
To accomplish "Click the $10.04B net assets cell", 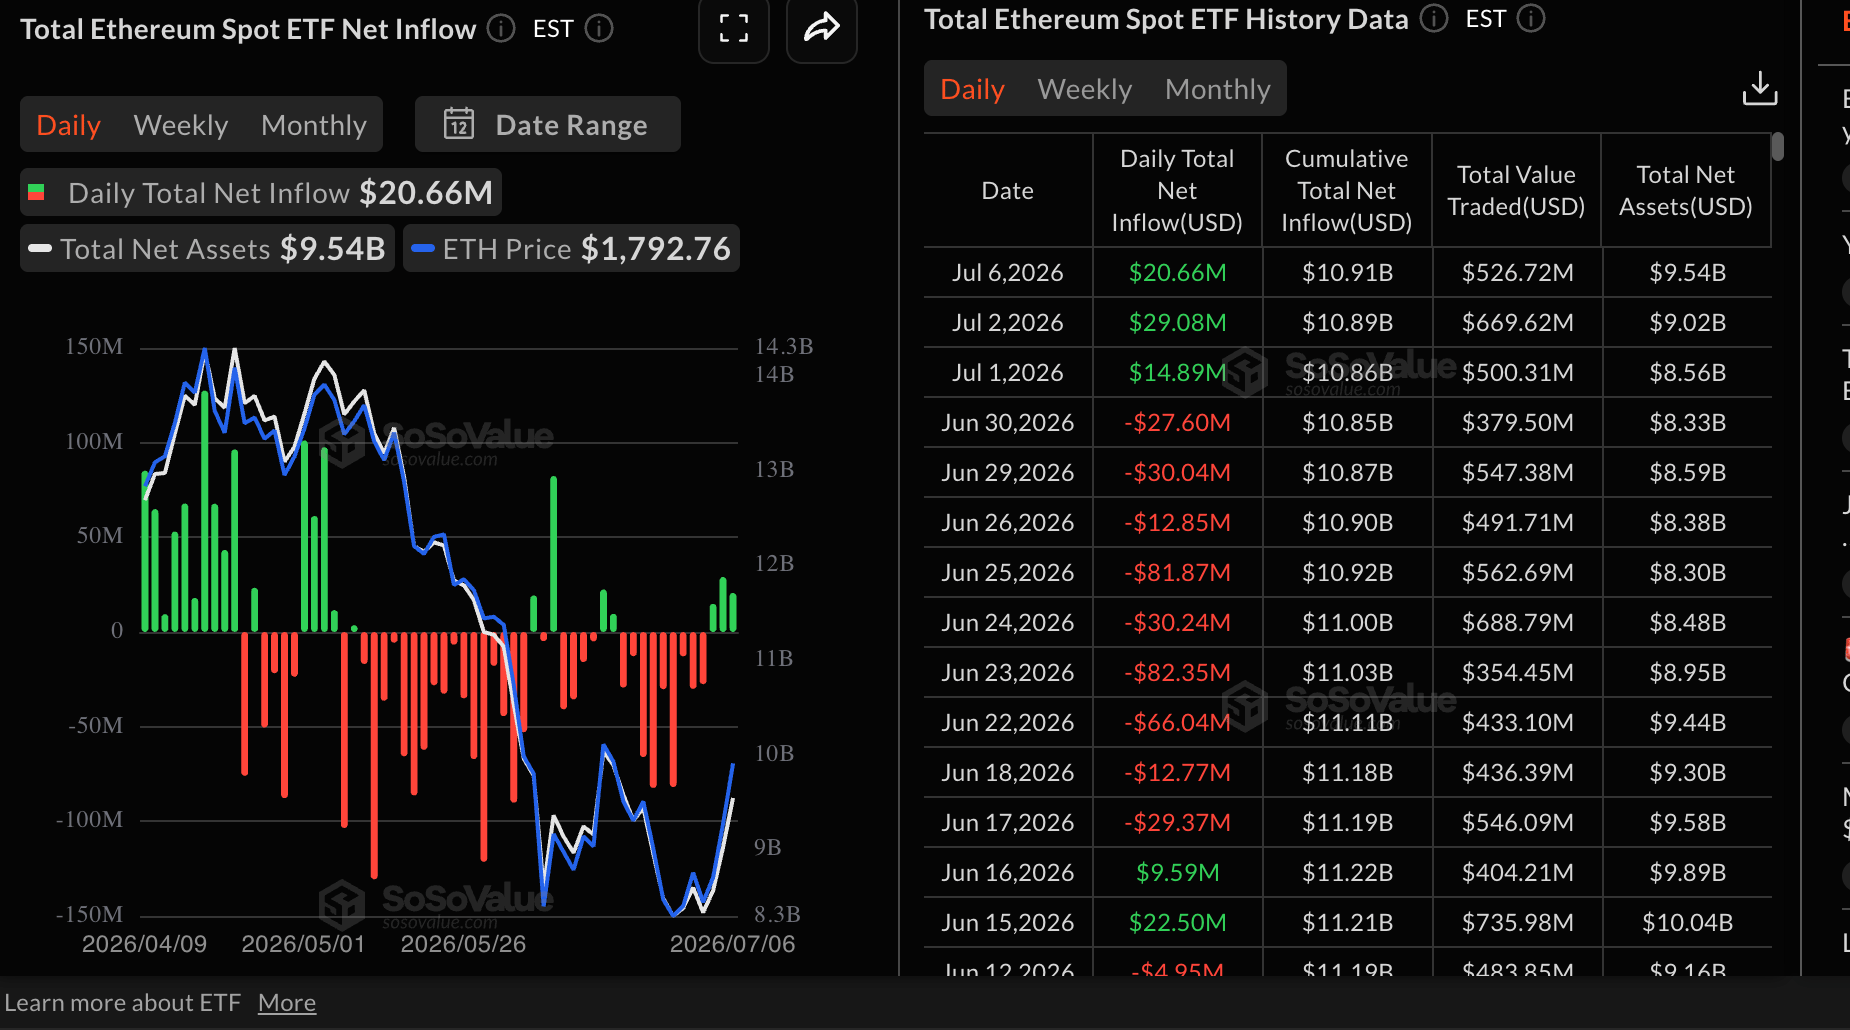I will (x=1688, y=922).
